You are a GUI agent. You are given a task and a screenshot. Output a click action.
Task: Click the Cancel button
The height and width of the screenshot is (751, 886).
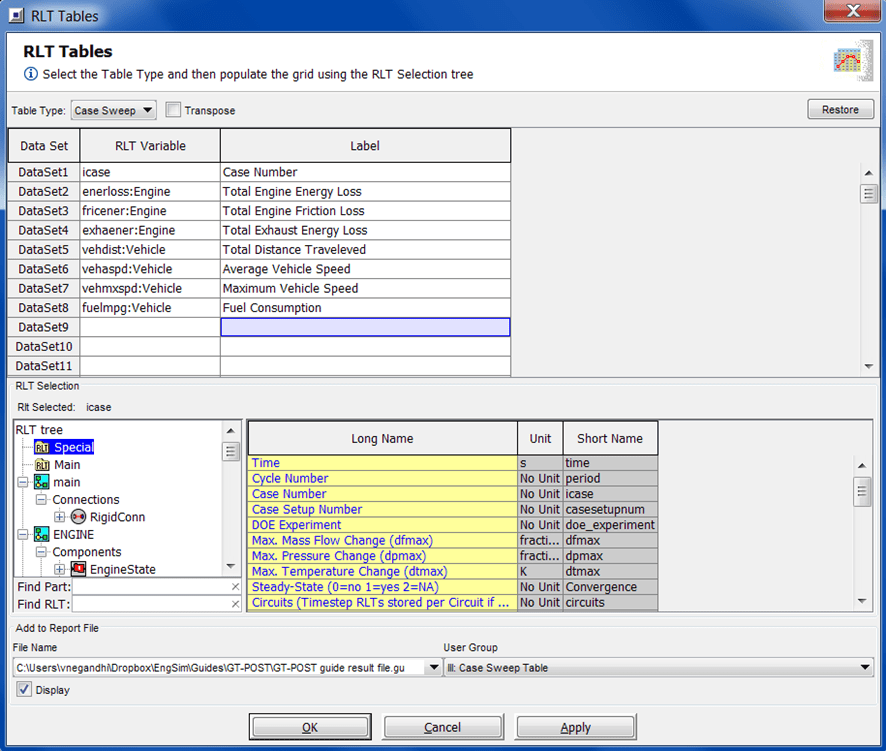(x=442, y=727)
